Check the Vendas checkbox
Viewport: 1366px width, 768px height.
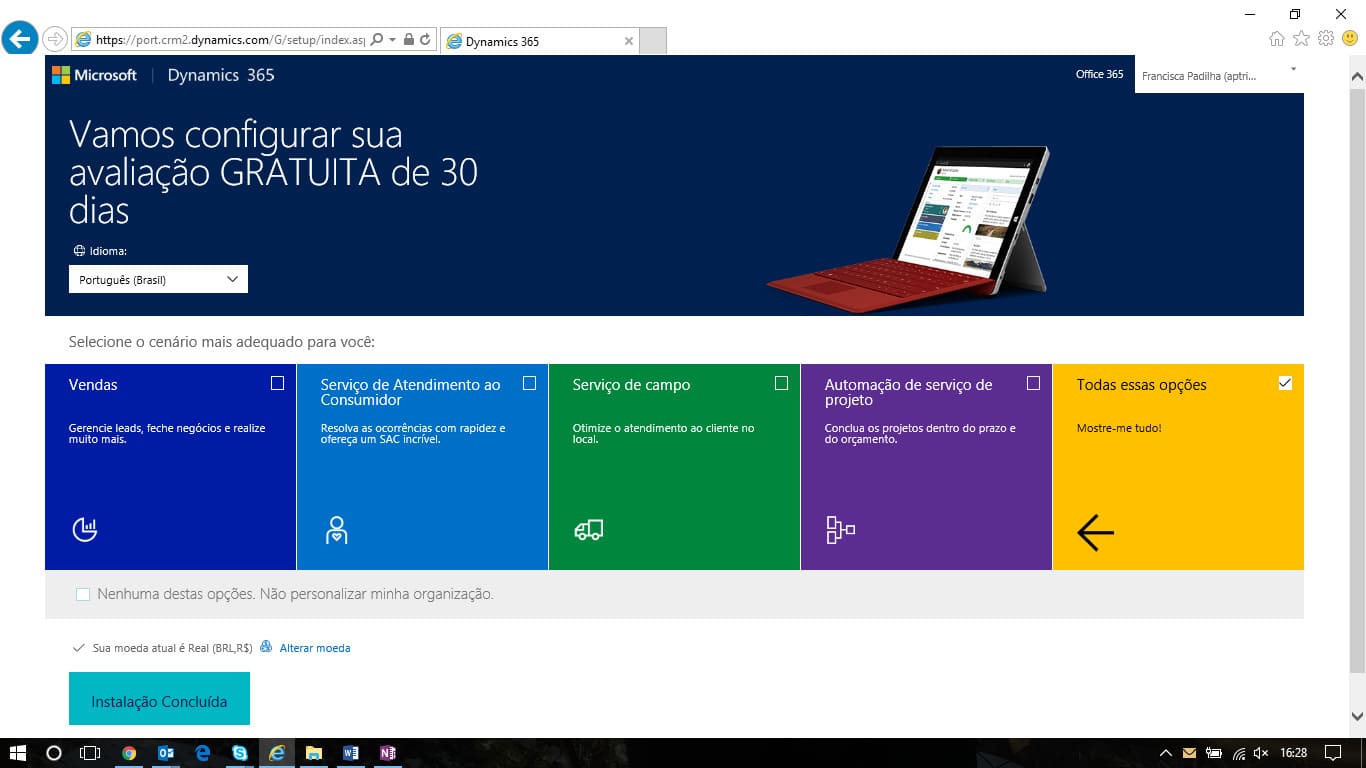tap(277, 383)
